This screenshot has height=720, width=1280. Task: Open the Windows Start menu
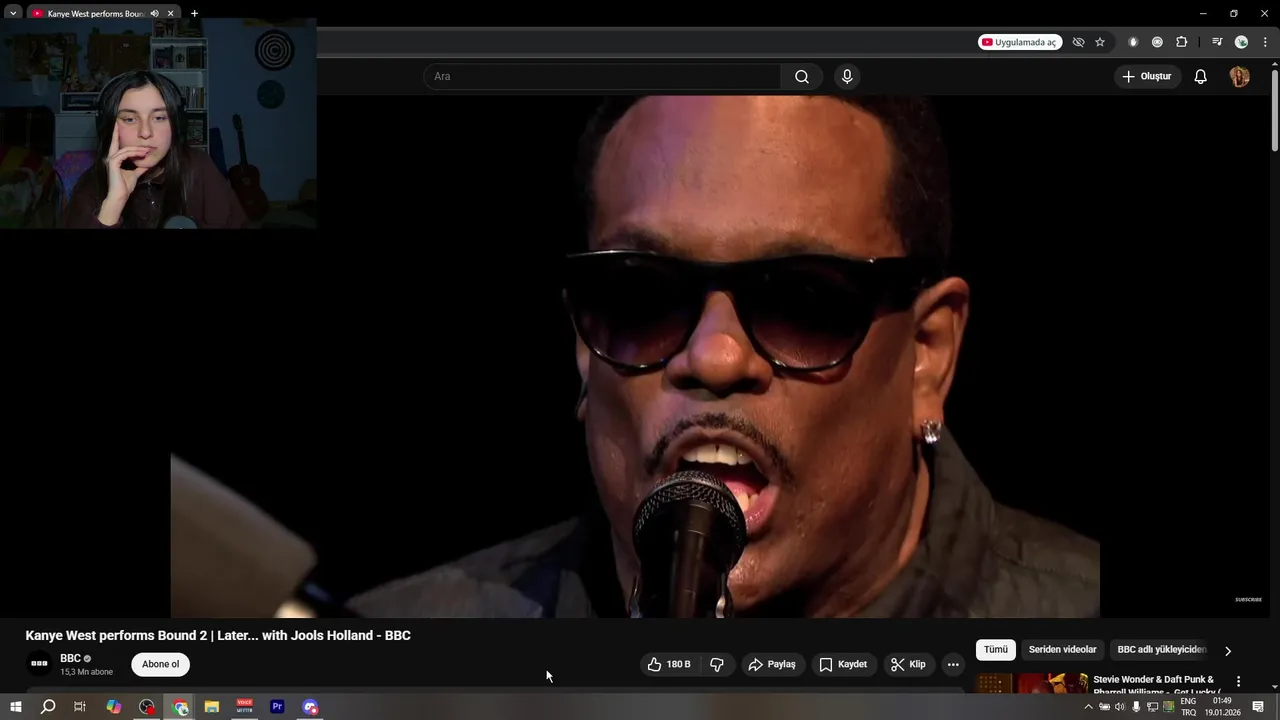pos(16,707)
